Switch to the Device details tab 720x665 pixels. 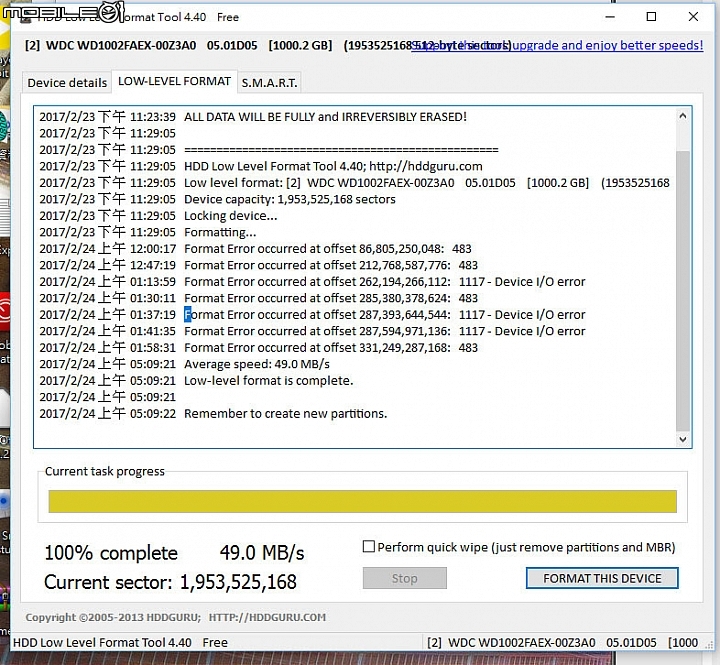click(x=67, y=83)
